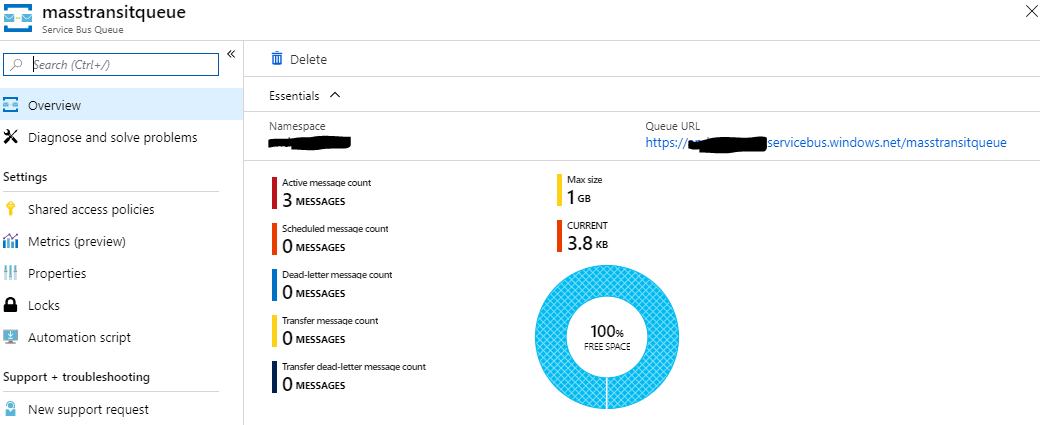Click the '3.8 KB' current size value
Viewport: 1040px width, 425px height.
coord(587,243)
